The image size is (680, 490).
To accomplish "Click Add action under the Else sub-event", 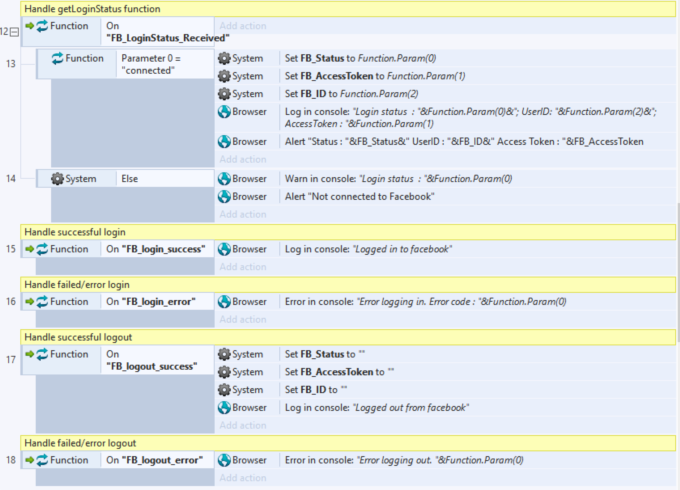I will [243, 215].
